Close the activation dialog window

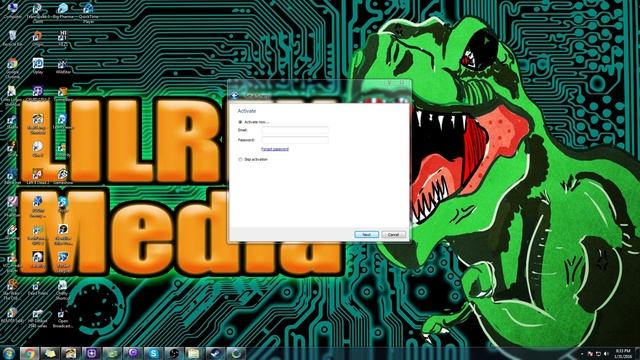(x=402, y=83)
